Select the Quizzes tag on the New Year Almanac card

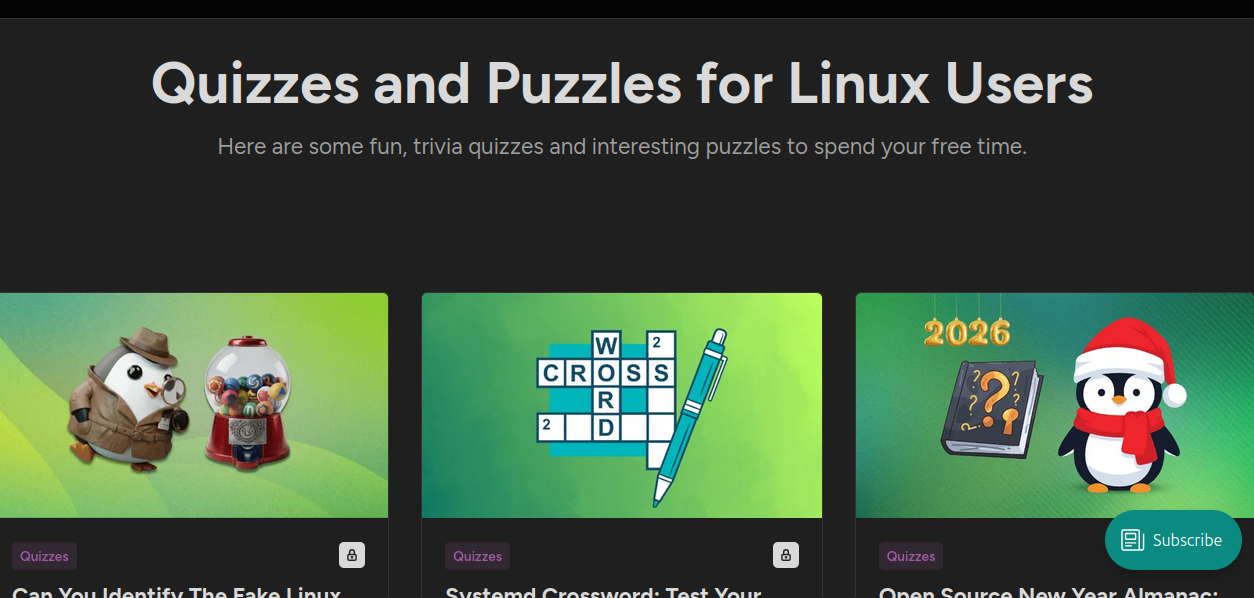click(x=910, y=556)
